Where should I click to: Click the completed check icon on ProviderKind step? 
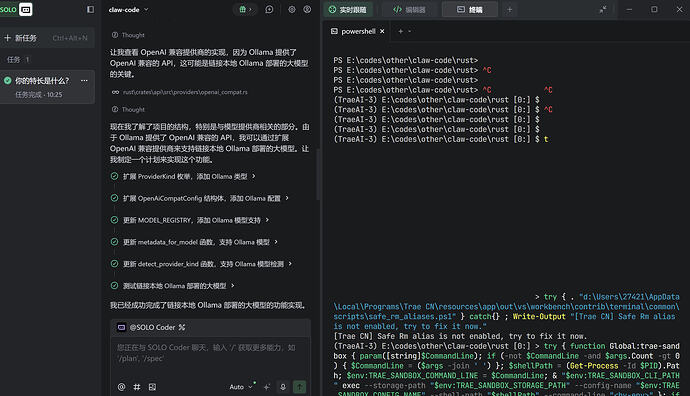[x=114, y=176]
